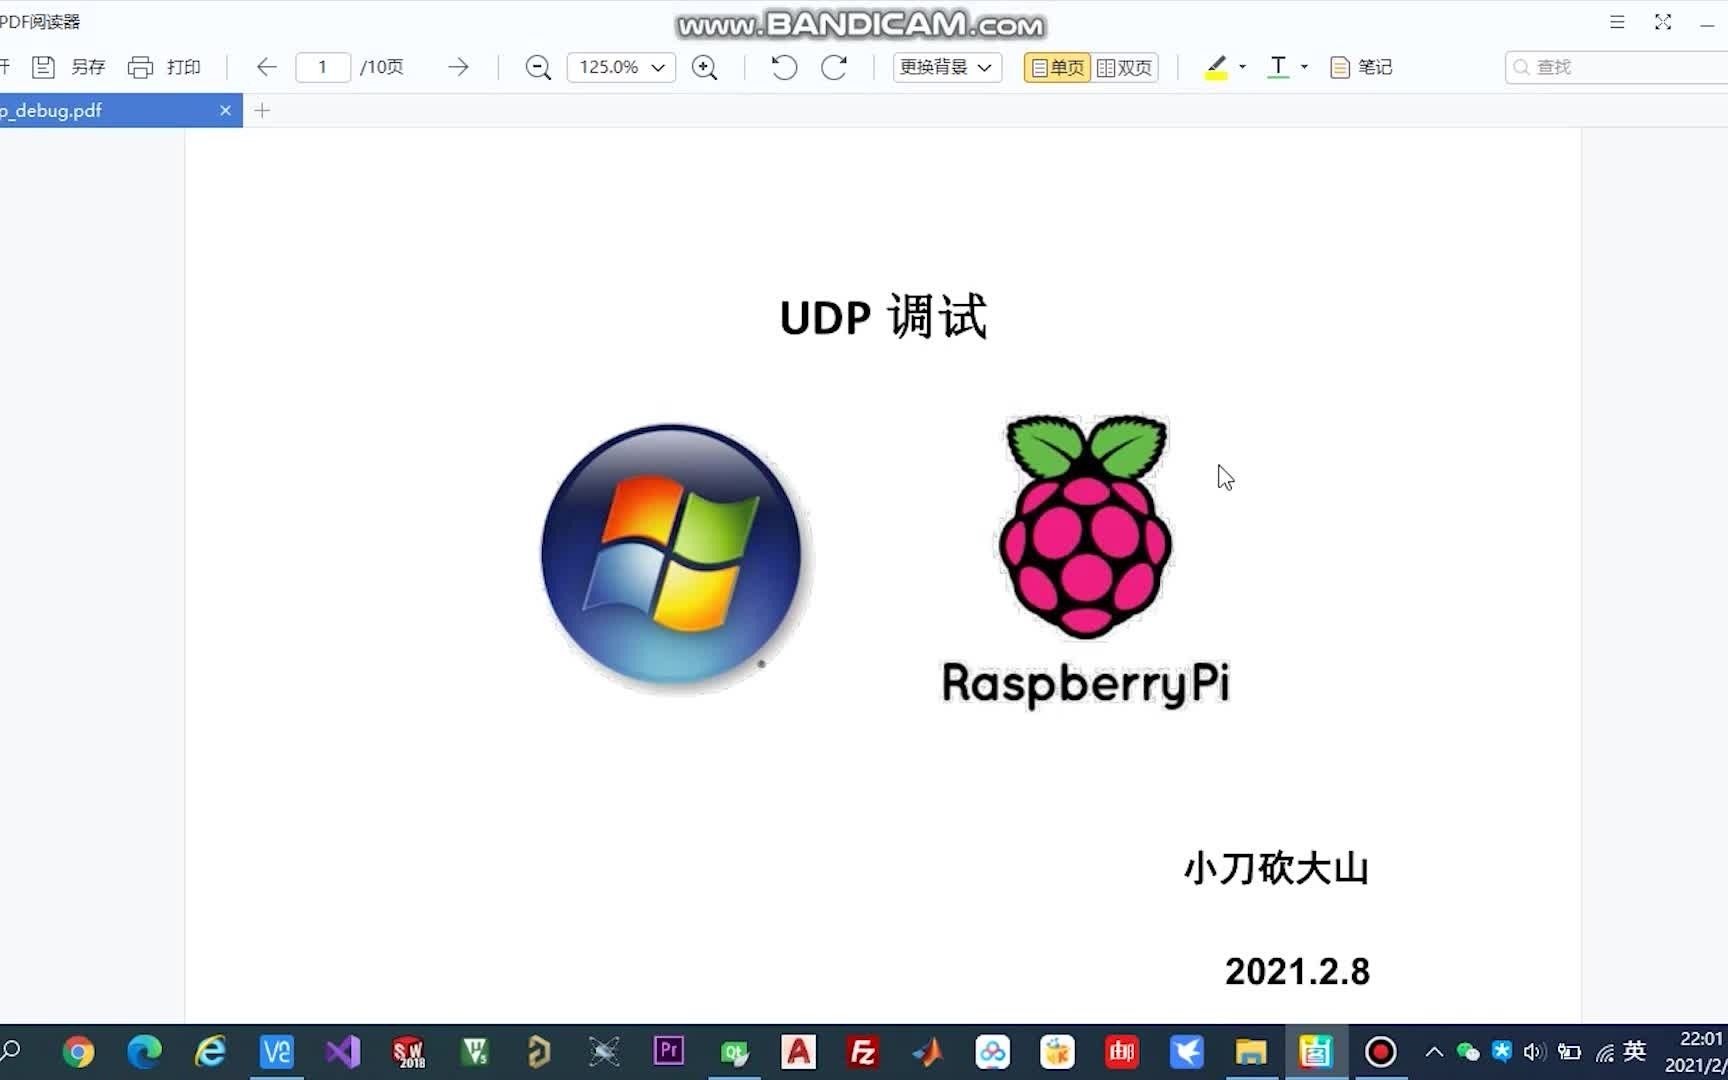Click the 2021.2.8 date text
The width and height of the screenshot is (1728, 1080).
(1297, 971)
